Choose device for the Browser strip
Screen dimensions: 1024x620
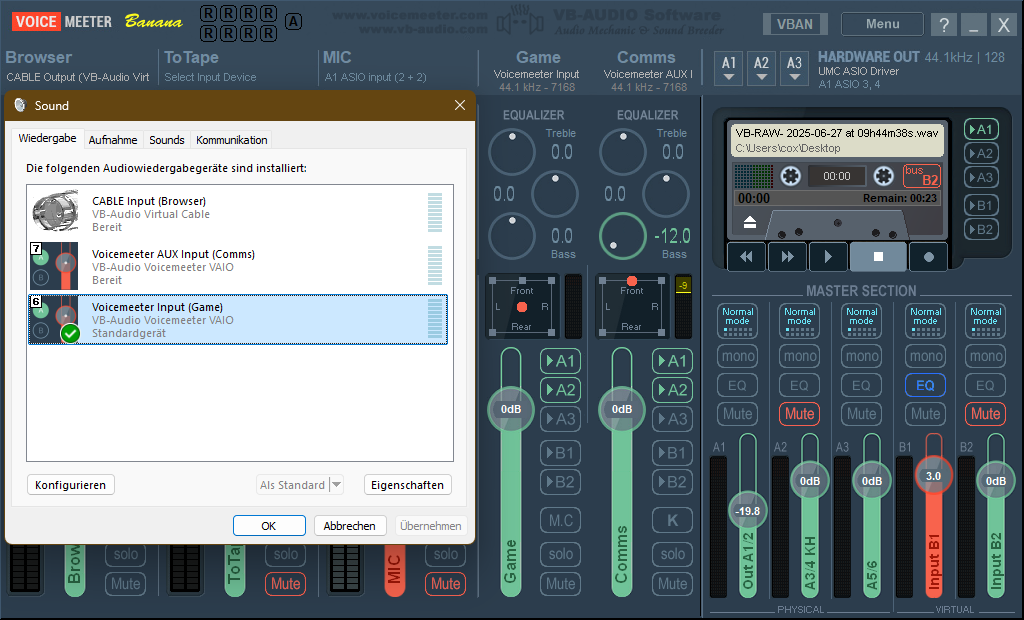(x=78, y=77)
